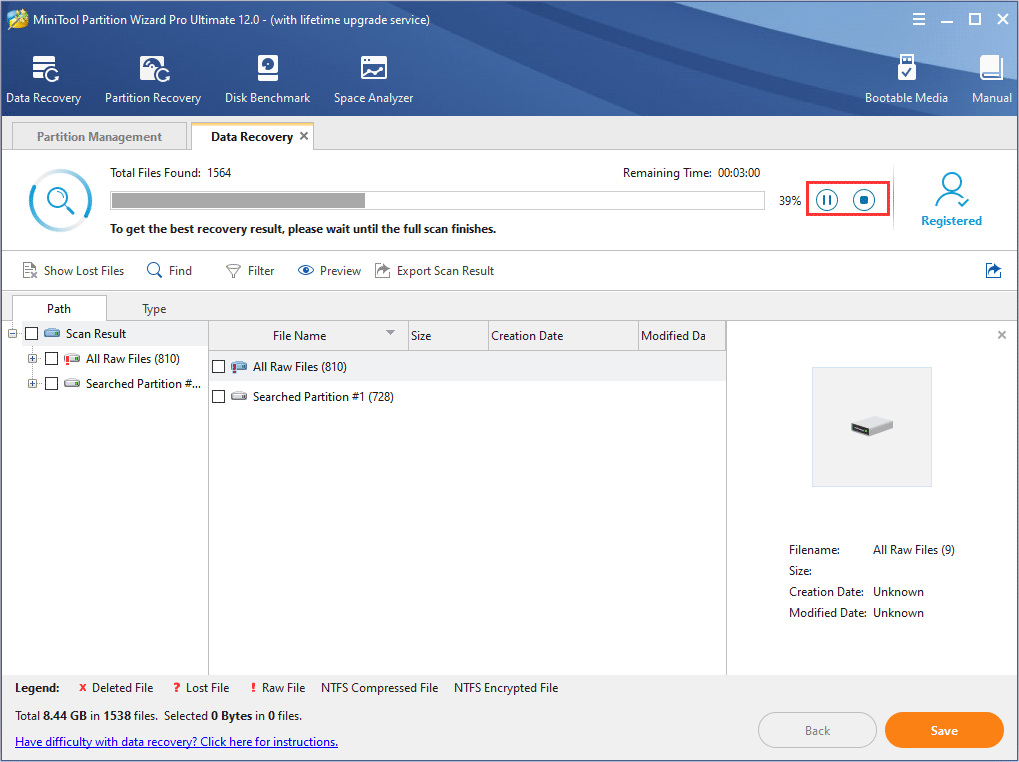
Task: Open the hamburger menu in title bar
Action: [919, 19]
